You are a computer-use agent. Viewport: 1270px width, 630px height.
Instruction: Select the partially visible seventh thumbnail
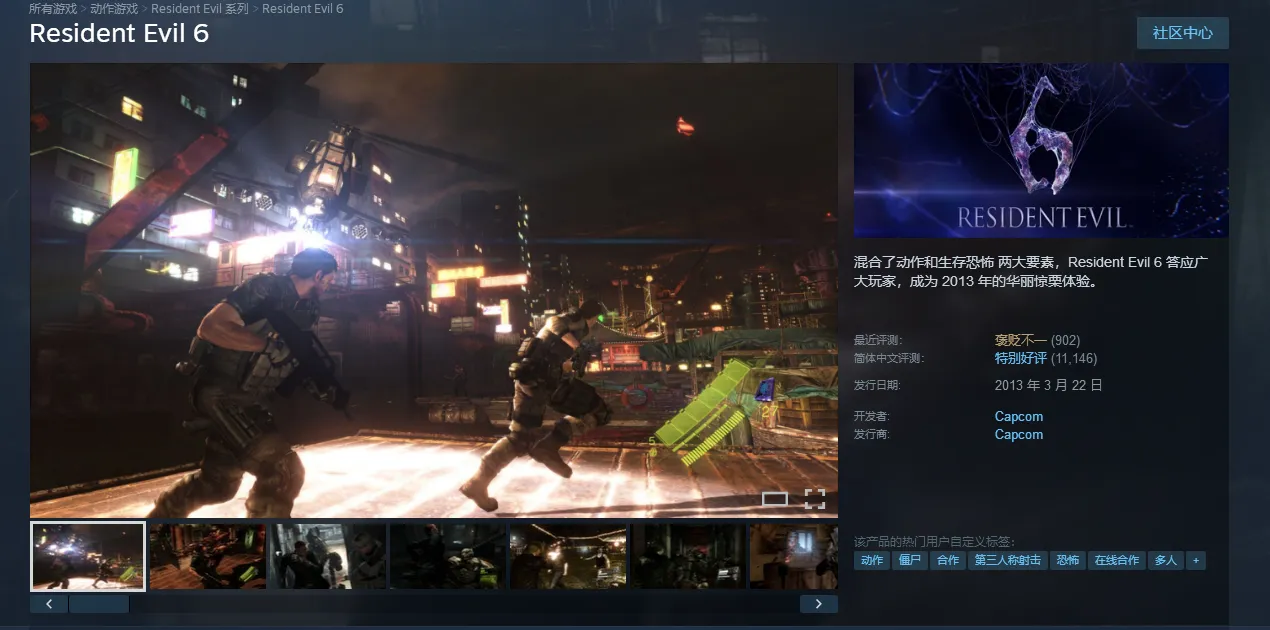794,556
